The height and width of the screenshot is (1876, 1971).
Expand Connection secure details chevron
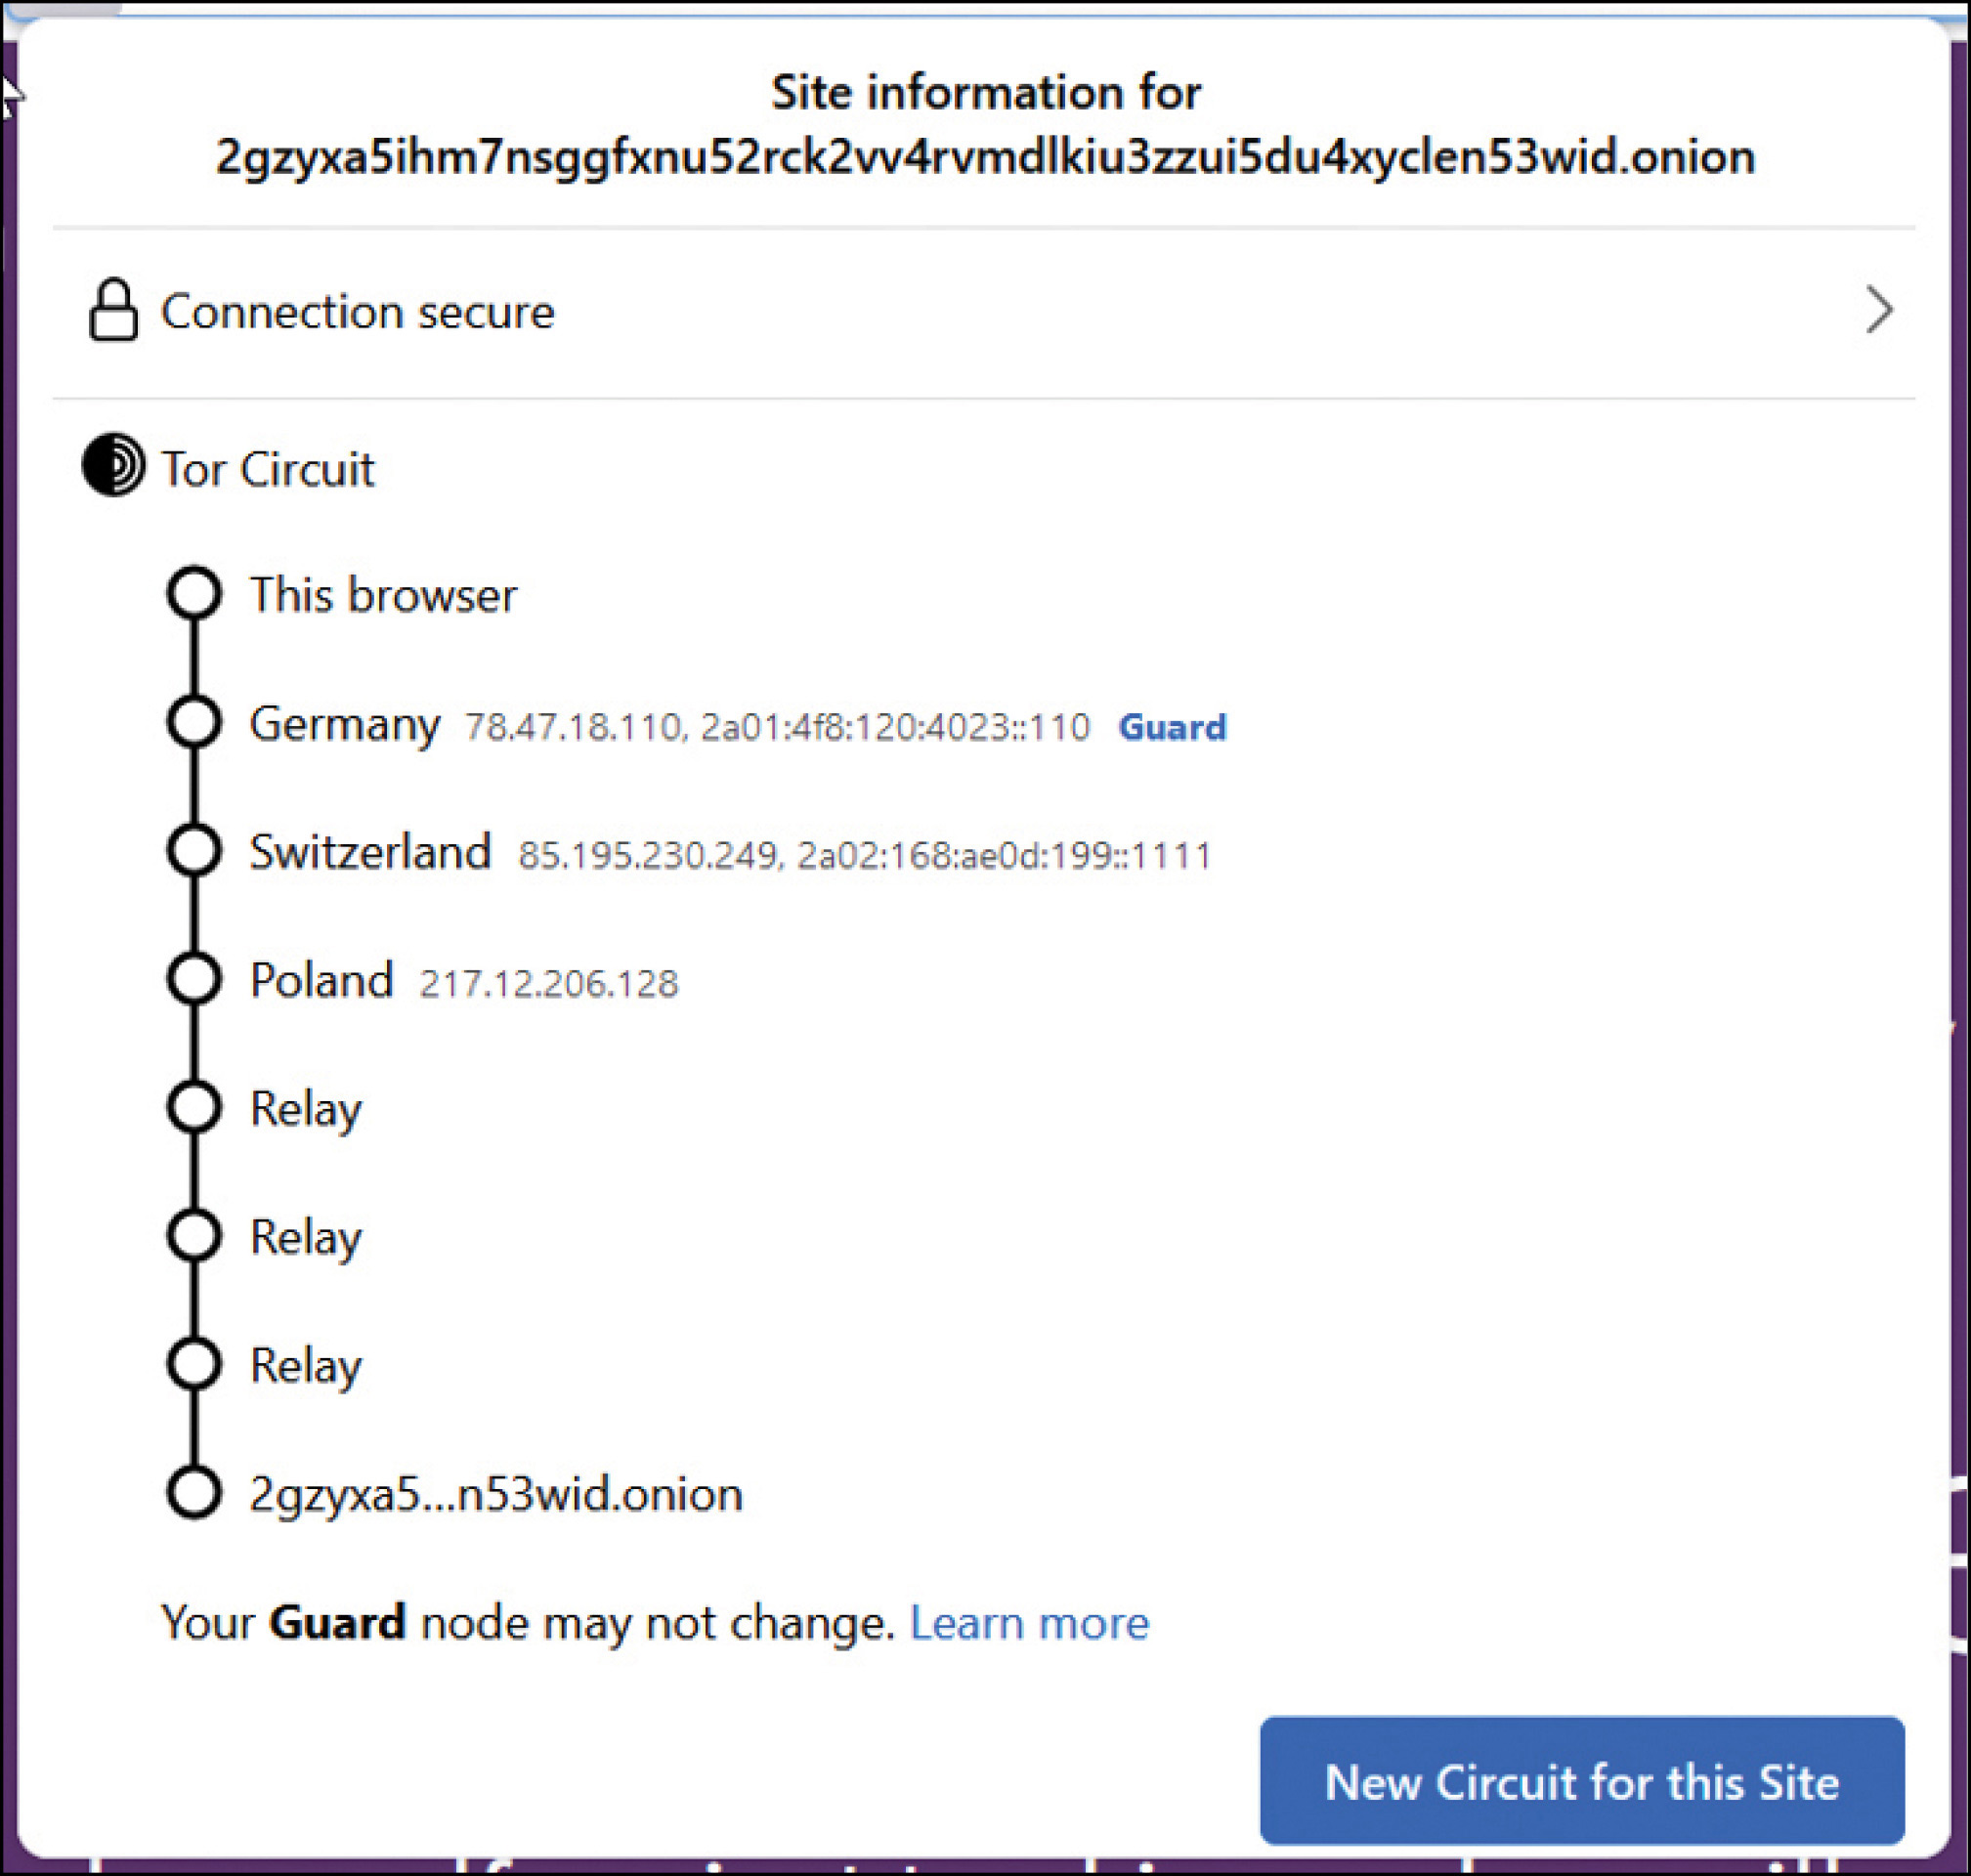1878,310
